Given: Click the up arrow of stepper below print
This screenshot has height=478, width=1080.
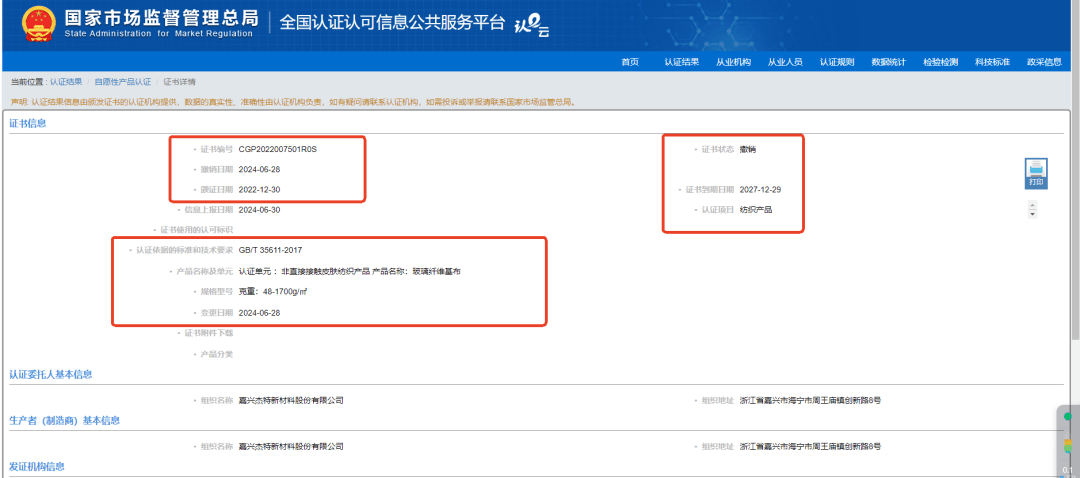Looking at the screenshot, I should (x=1032, y=205).
